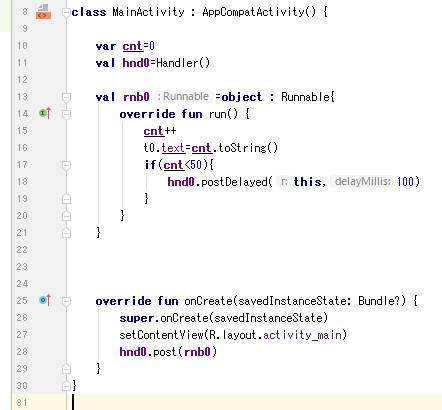
Task: Click the overrides-method gutter icon on line 25
Action: 45,300
